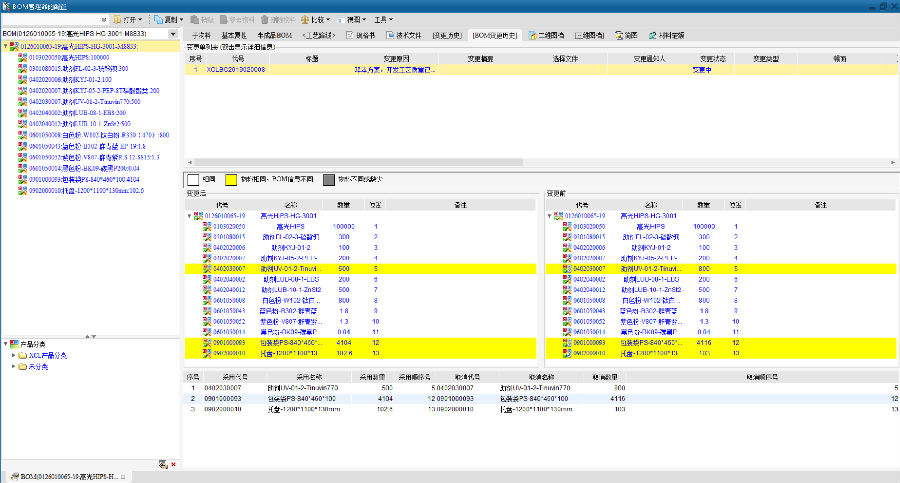
Task: Switch to the 基本属性 tab
Action: (236, 34)
